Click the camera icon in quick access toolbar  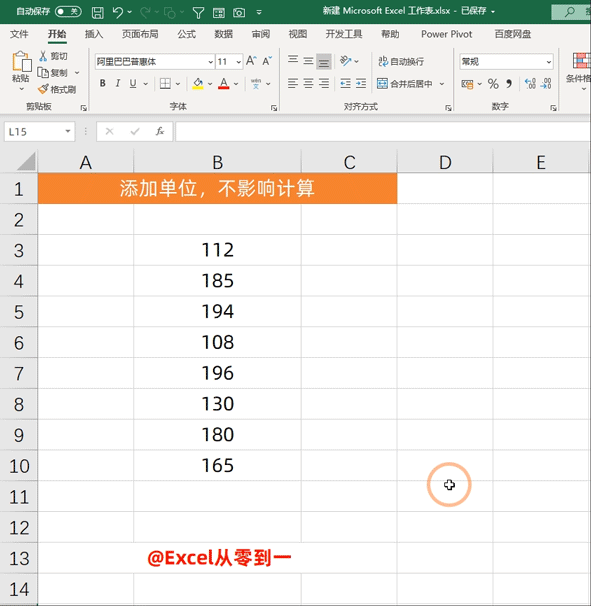[239, 13]
